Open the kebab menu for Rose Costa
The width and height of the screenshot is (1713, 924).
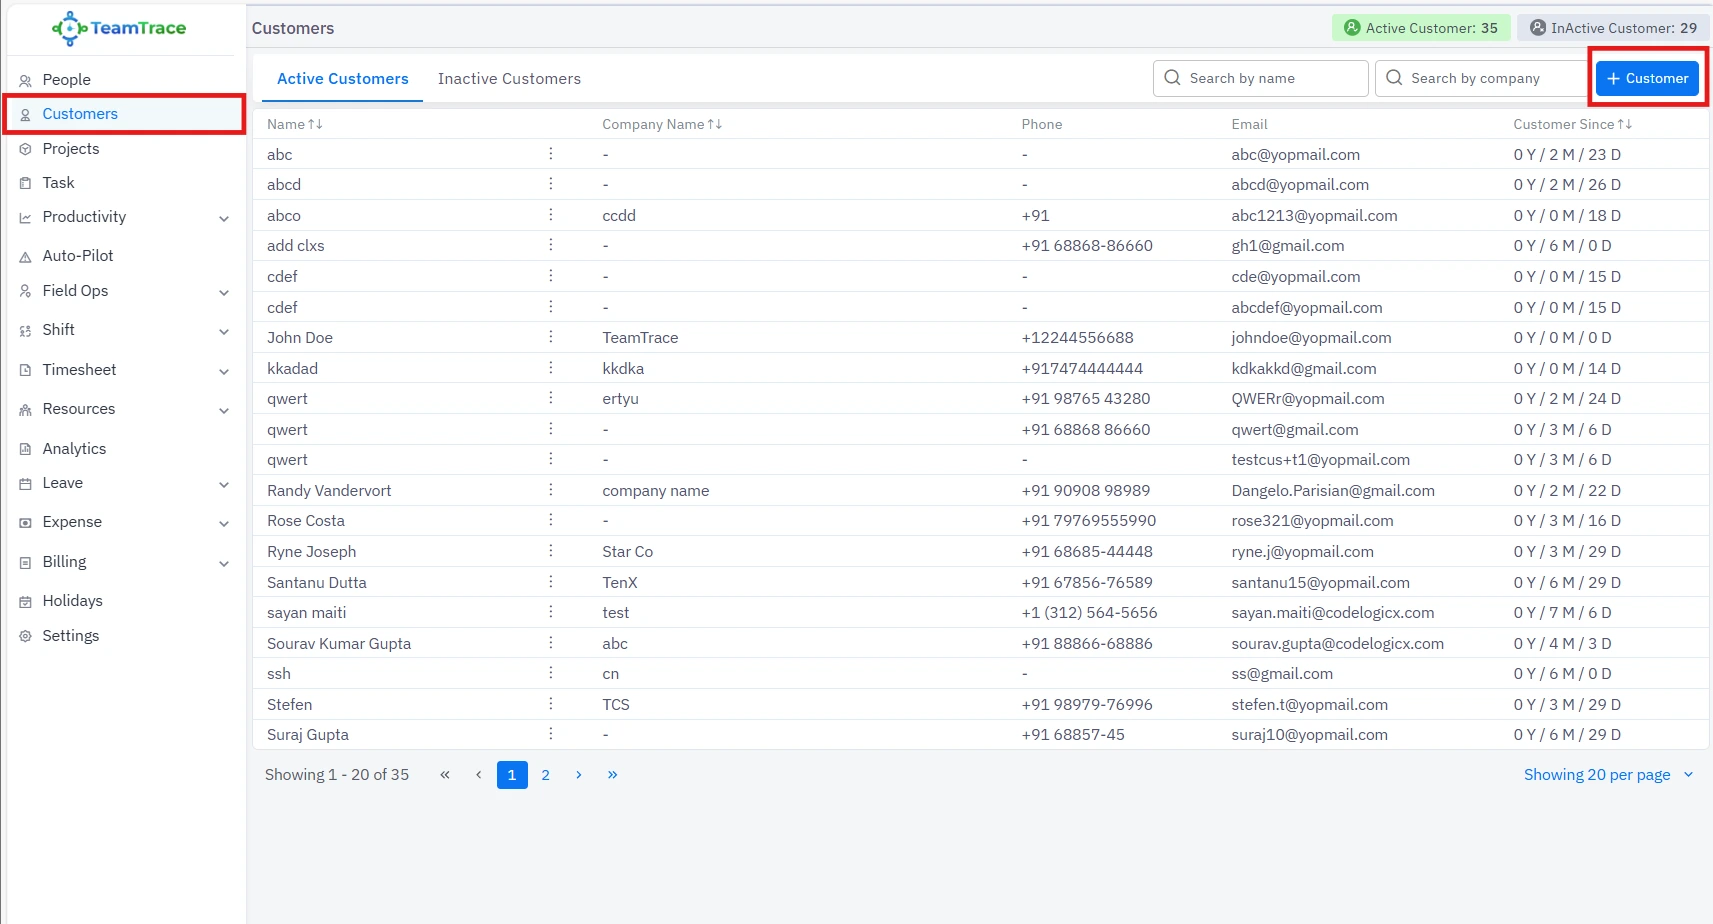tap(550, 520)
